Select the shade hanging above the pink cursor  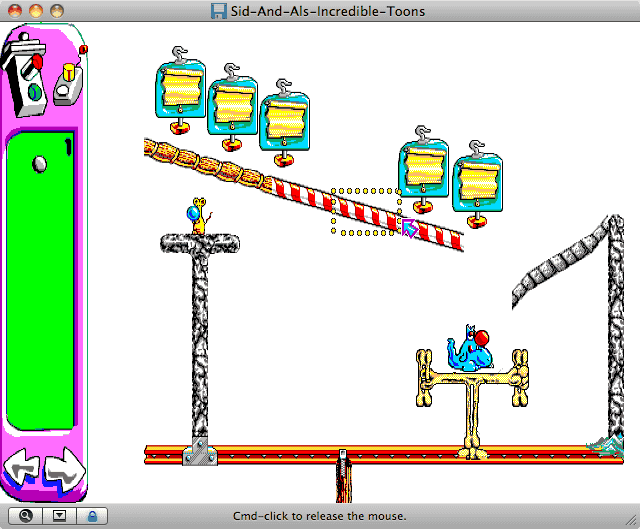click(423, 170)
